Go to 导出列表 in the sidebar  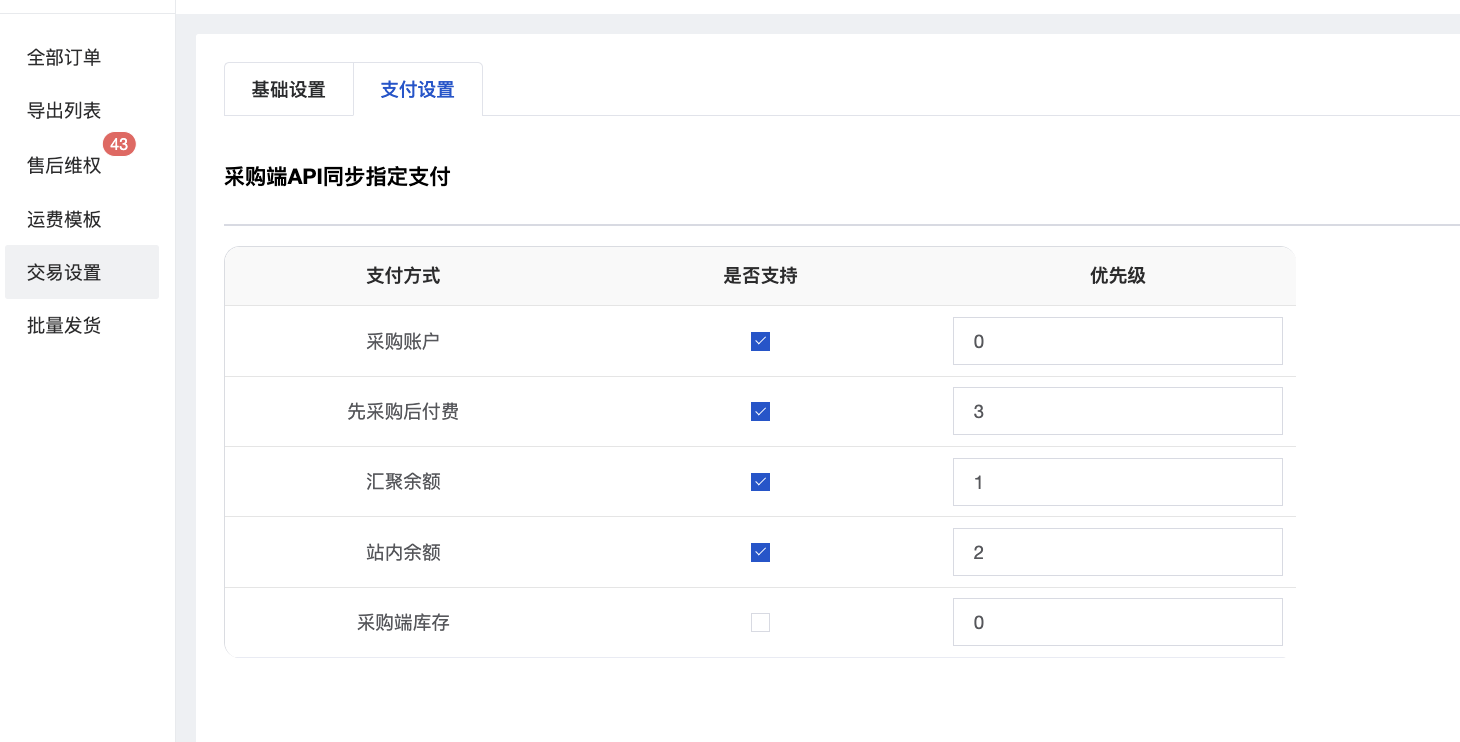coord(64,111)
